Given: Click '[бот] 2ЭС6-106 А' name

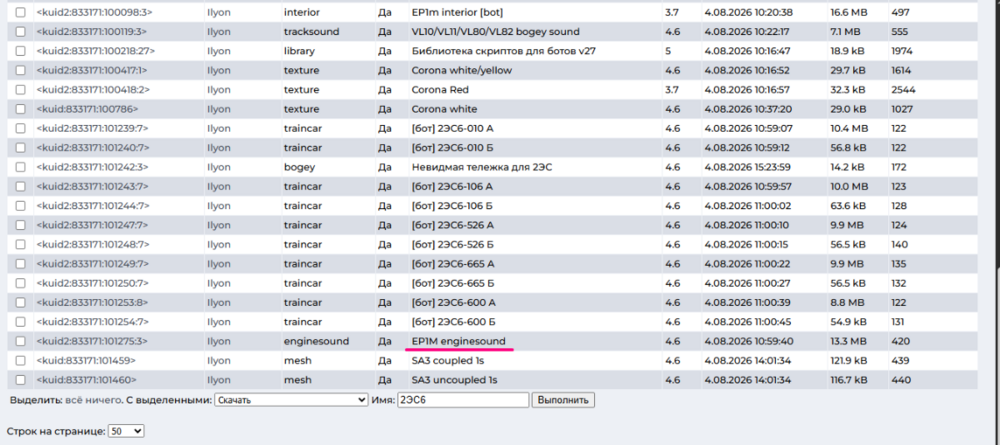Looking at the screenshot, I should (453, 186).
